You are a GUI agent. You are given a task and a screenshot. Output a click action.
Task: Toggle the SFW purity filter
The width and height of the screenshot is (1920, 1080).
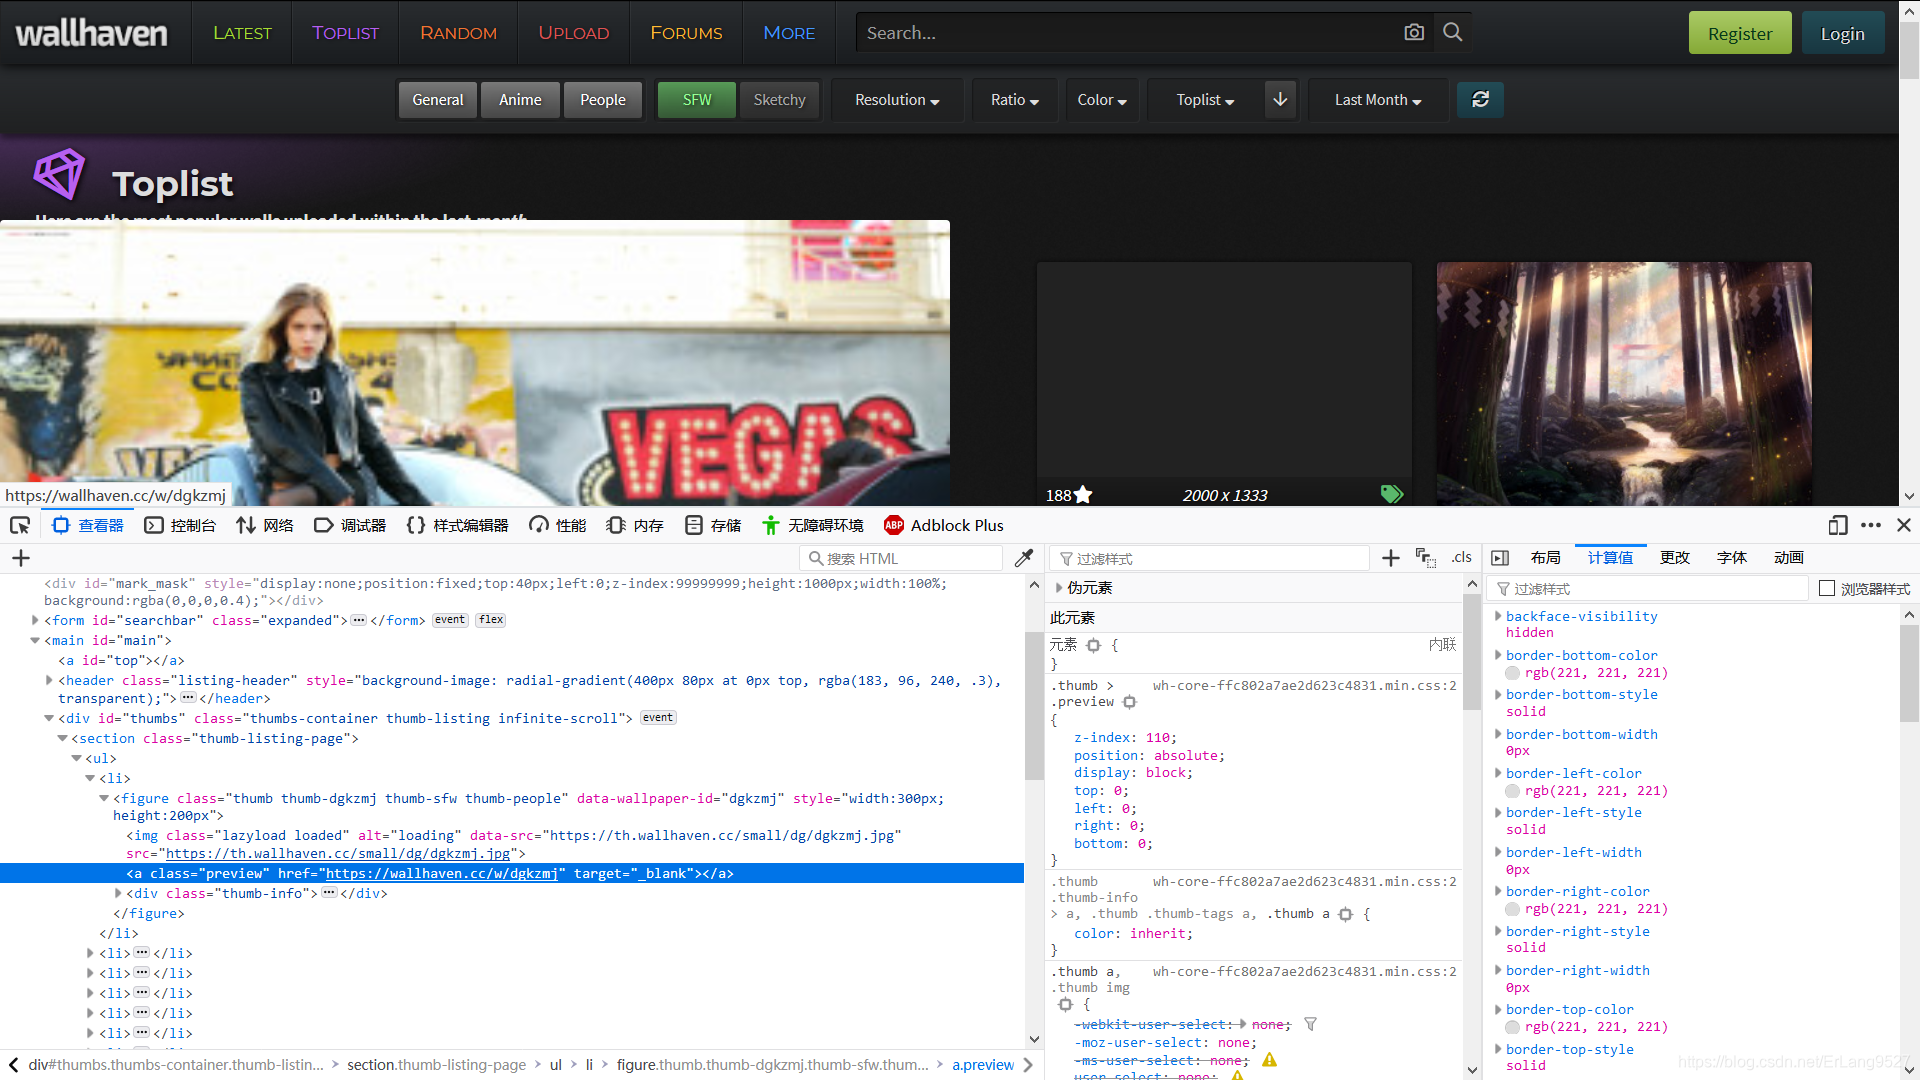697,100
